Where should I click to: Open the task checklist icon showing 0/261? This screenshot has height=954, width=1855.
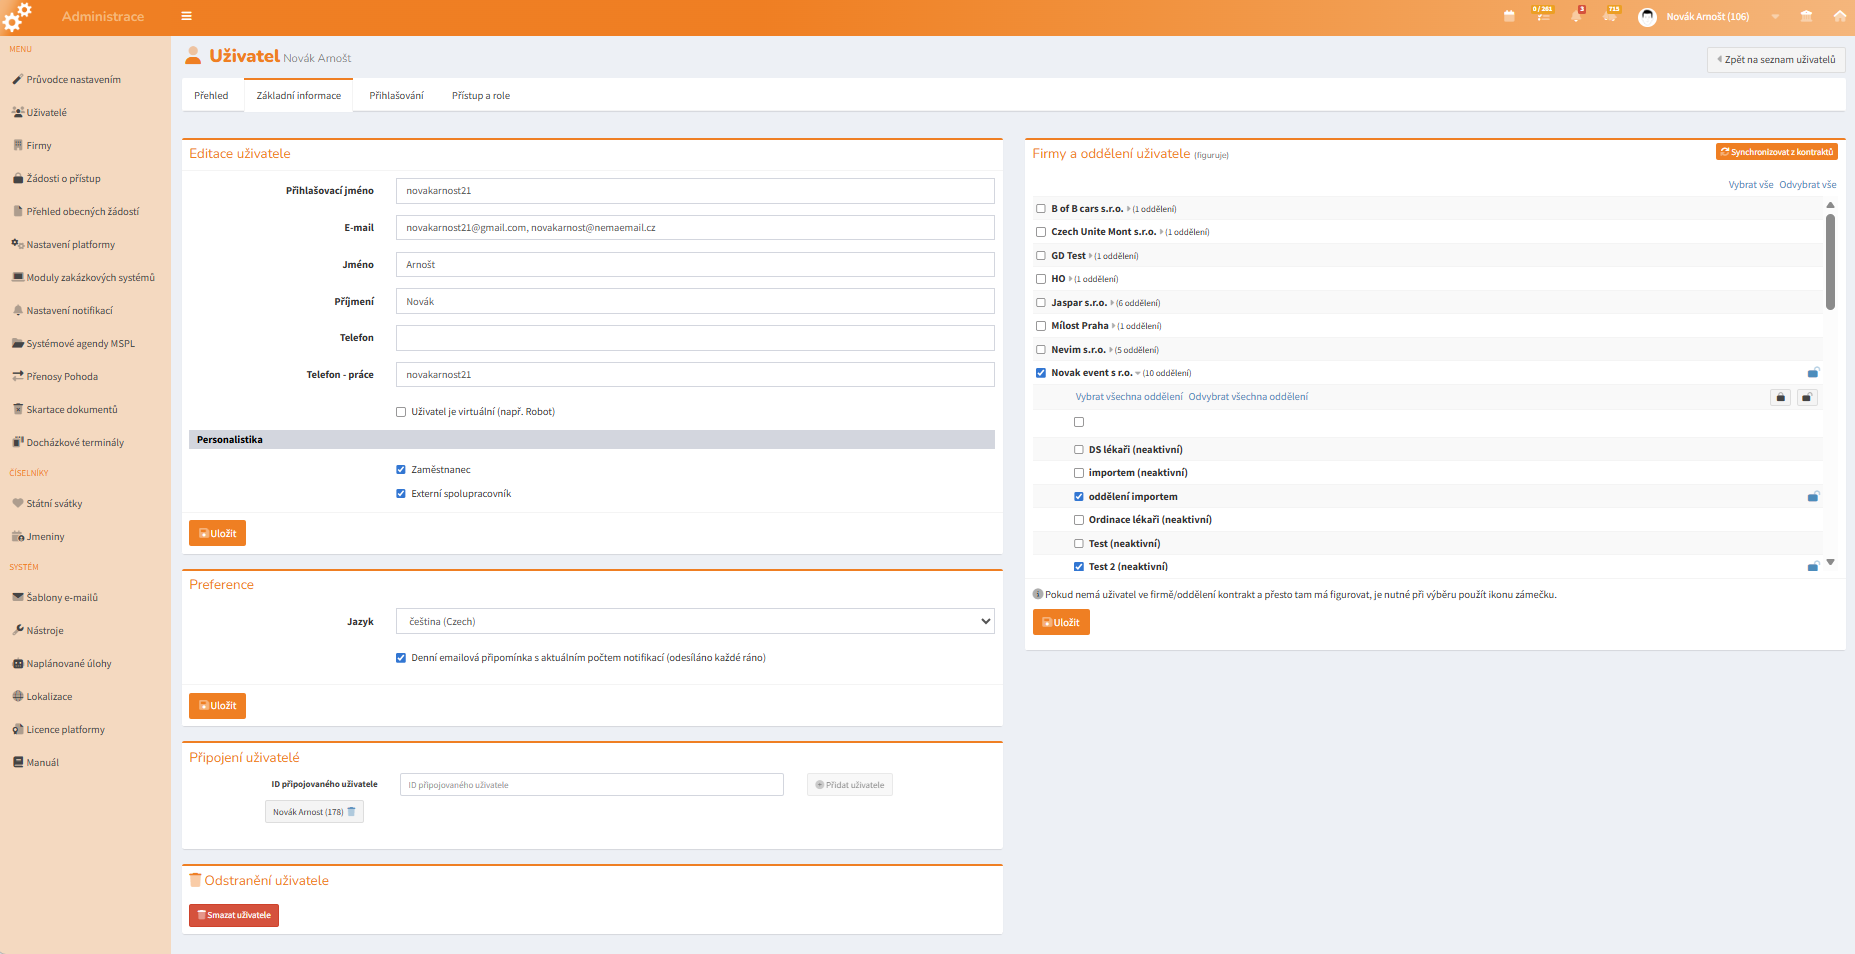[1543, 14]
